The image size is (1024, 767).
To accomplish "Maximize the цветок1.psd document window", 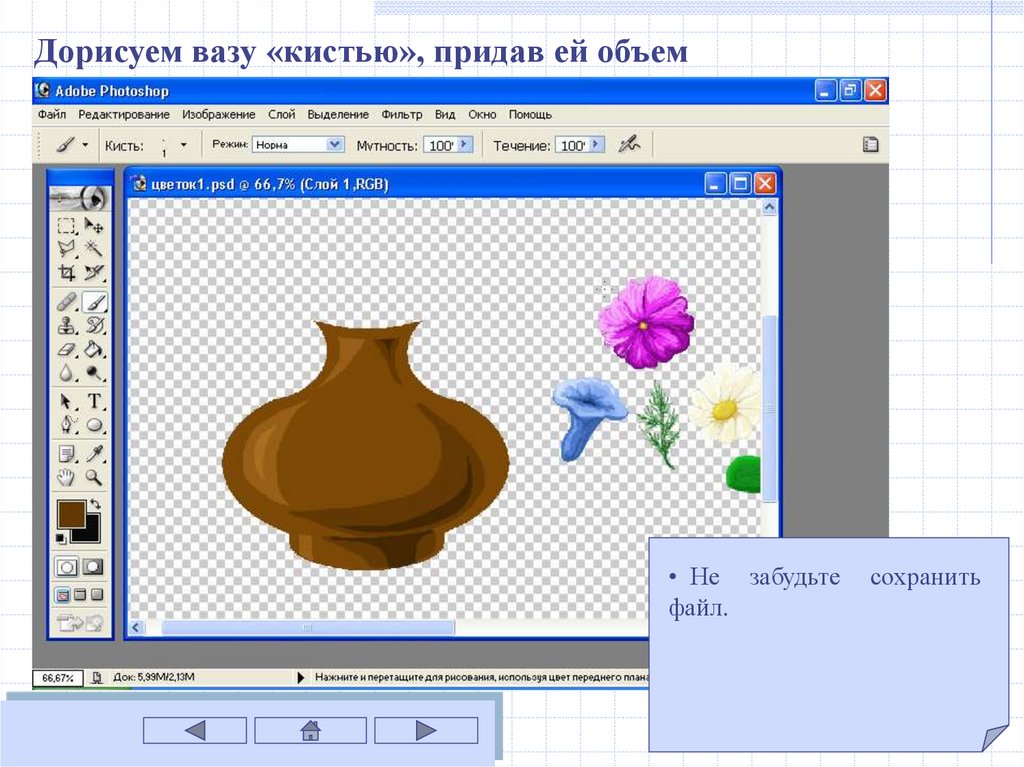I will tap(740, 184).
